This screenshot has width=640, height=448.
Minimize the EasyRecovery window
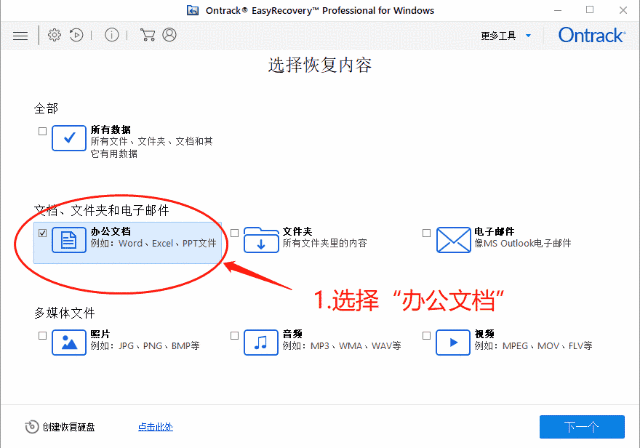[558, 10]
